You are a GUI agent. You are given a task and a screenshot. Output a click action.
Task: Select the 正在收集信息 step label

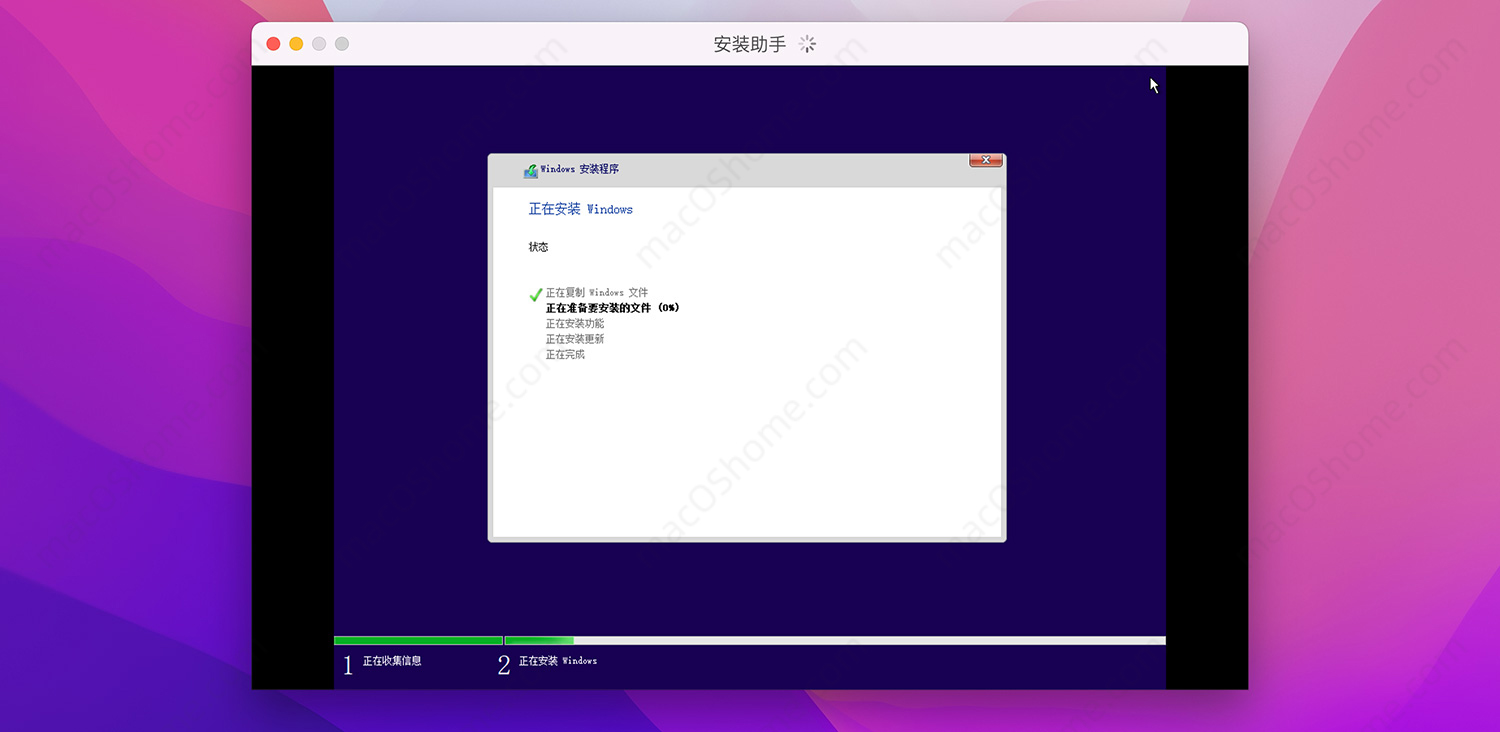tap(391, 660)
